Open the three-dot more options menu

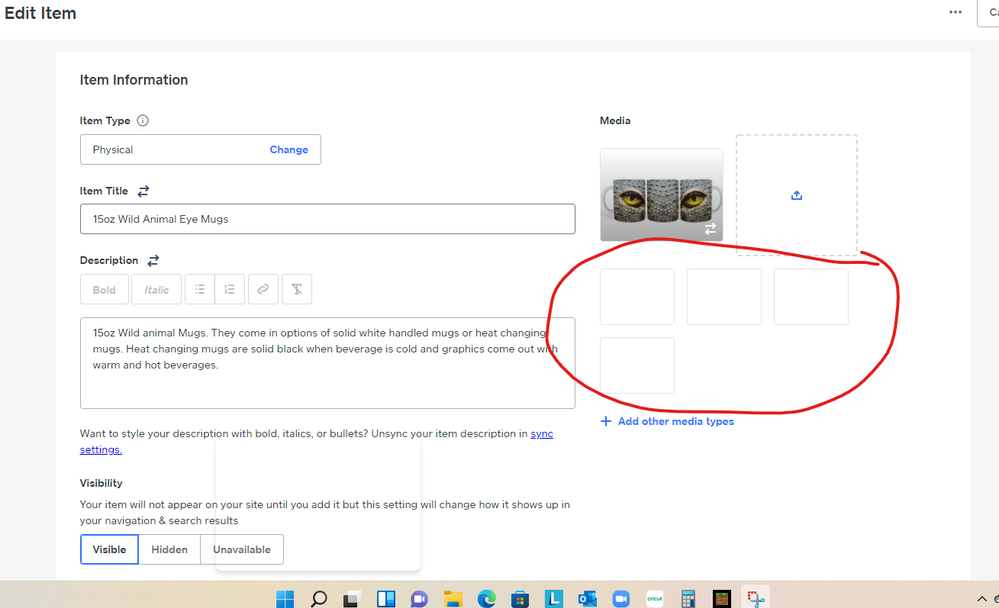[955, 12]
